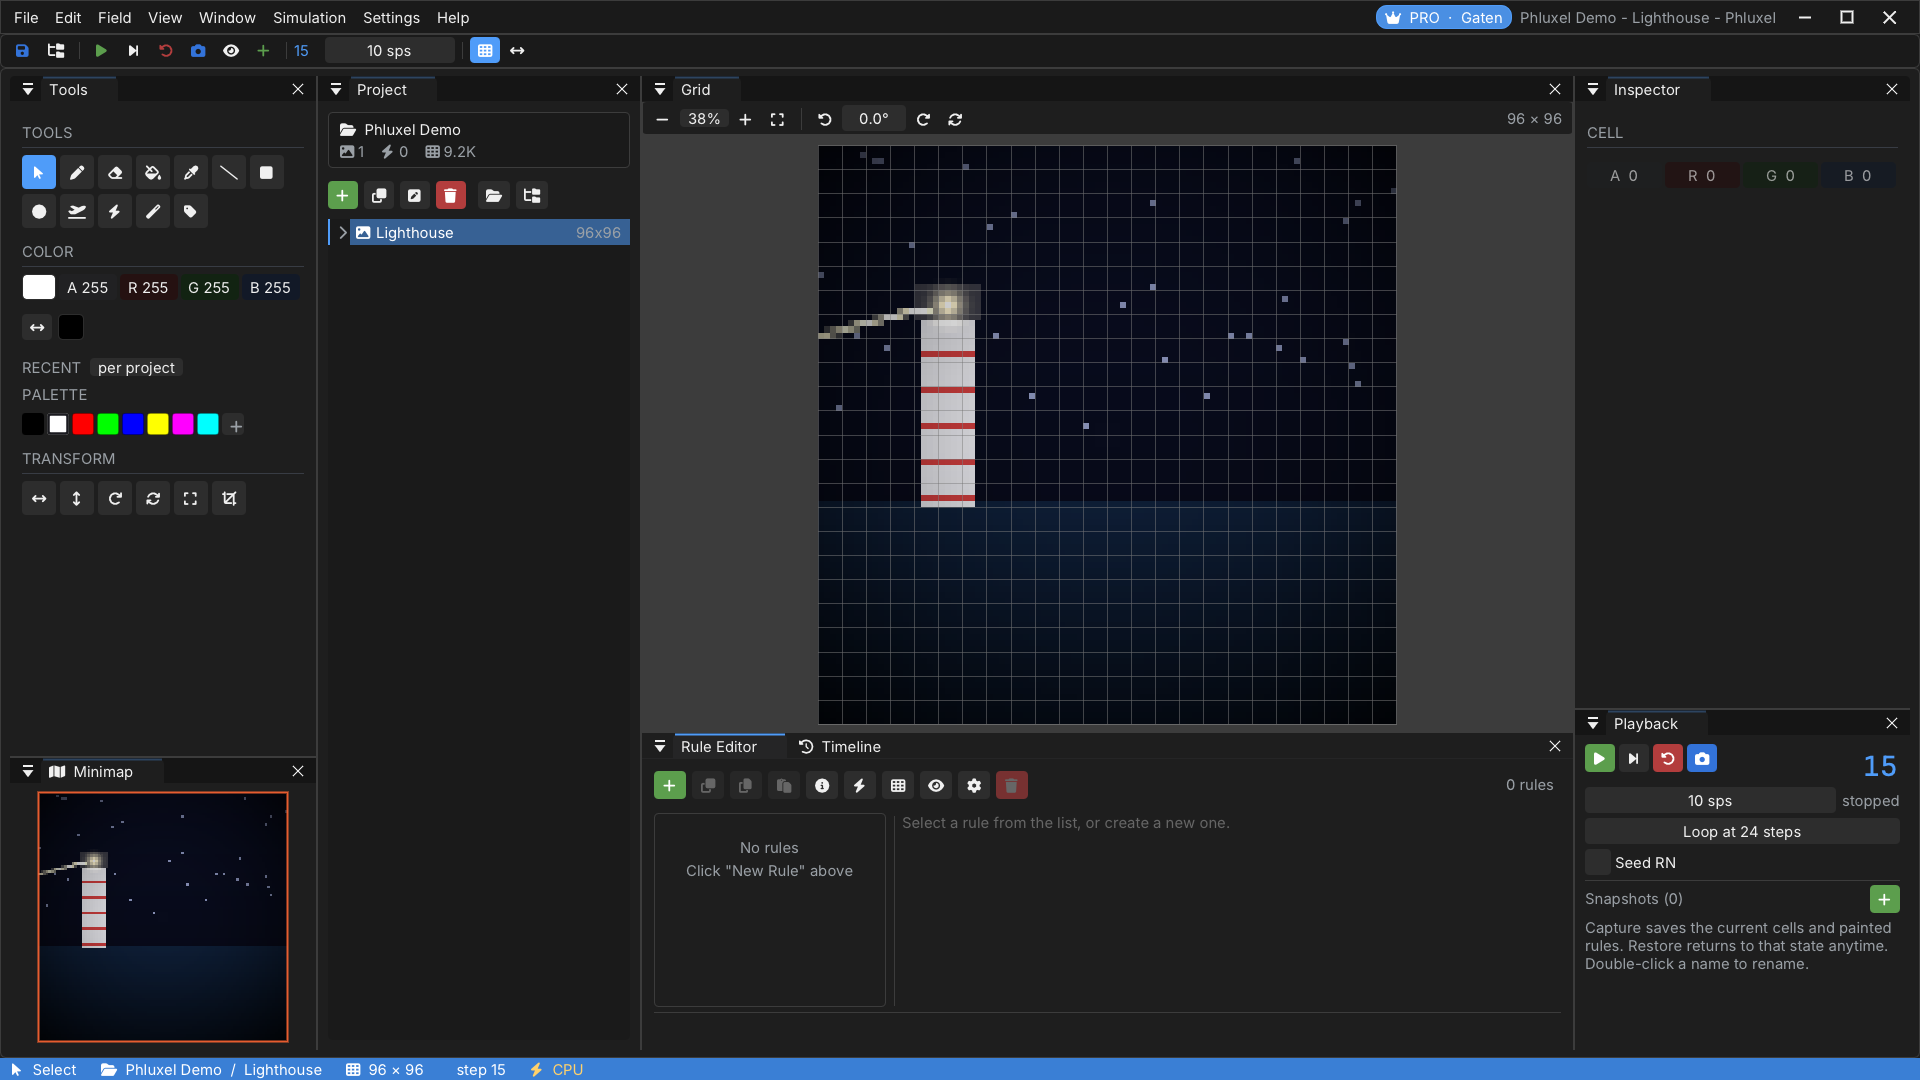Swap foreground and background colors
1920x1080 pixels.
click(37, 328)
